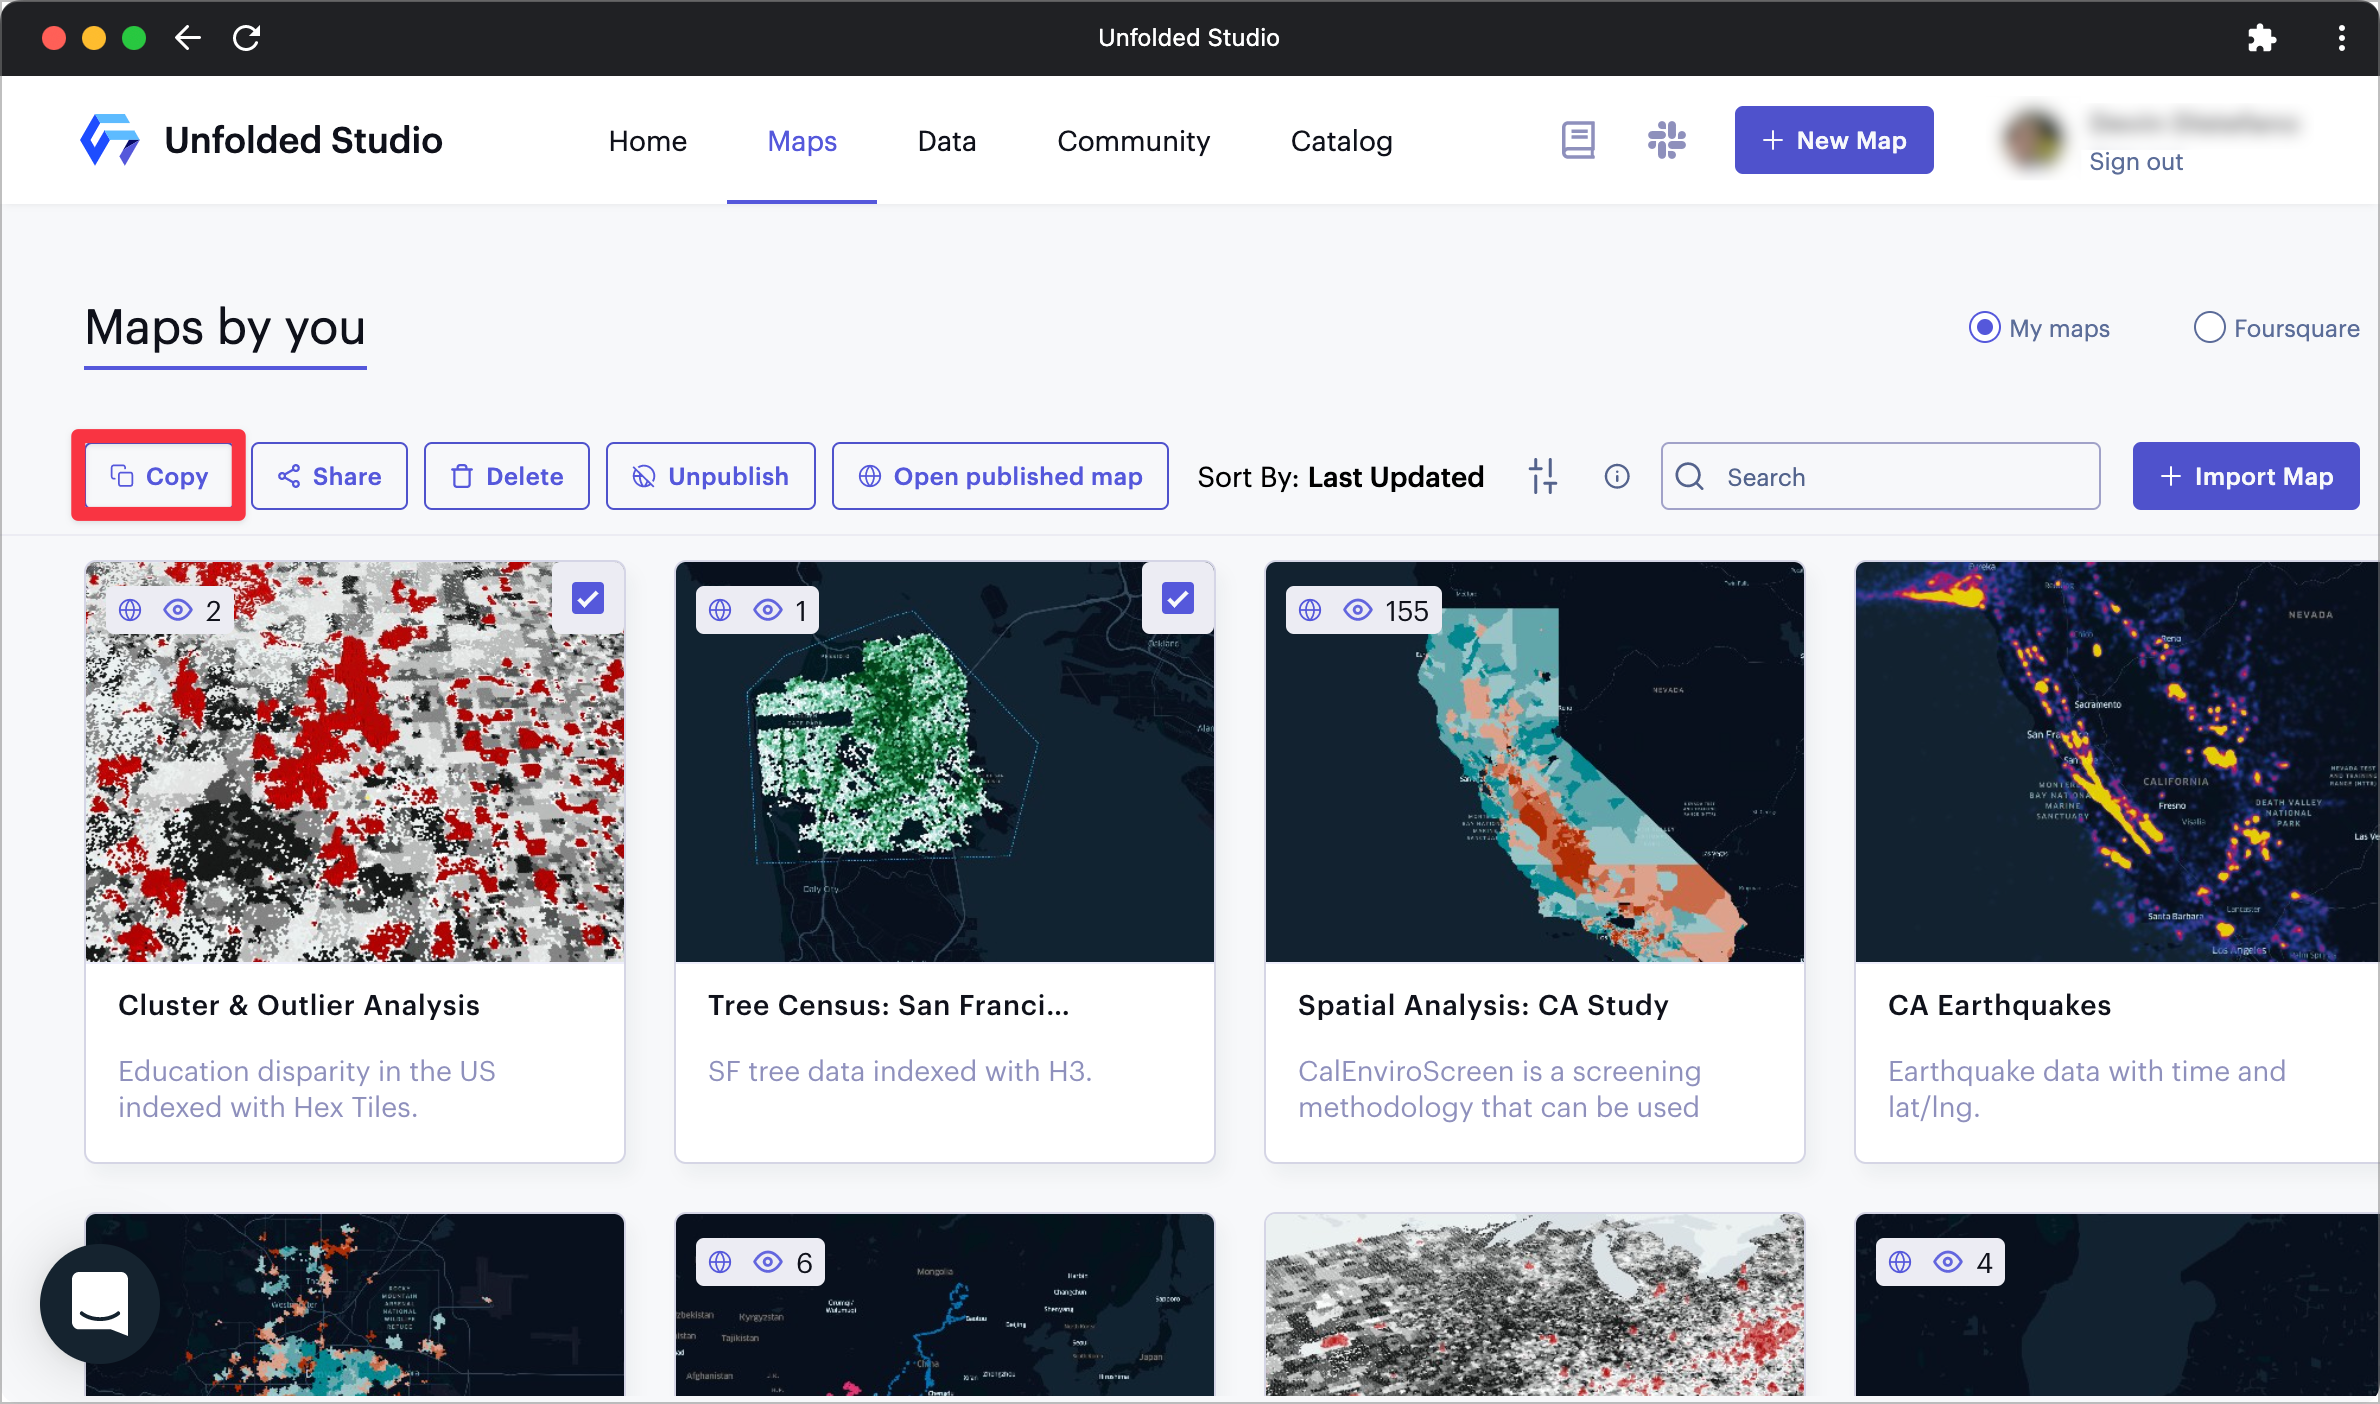The width and height of the screenshot is (2380, 1404).
Task: Select the Foursquare radio button
Action: [x=2208, y=328]
